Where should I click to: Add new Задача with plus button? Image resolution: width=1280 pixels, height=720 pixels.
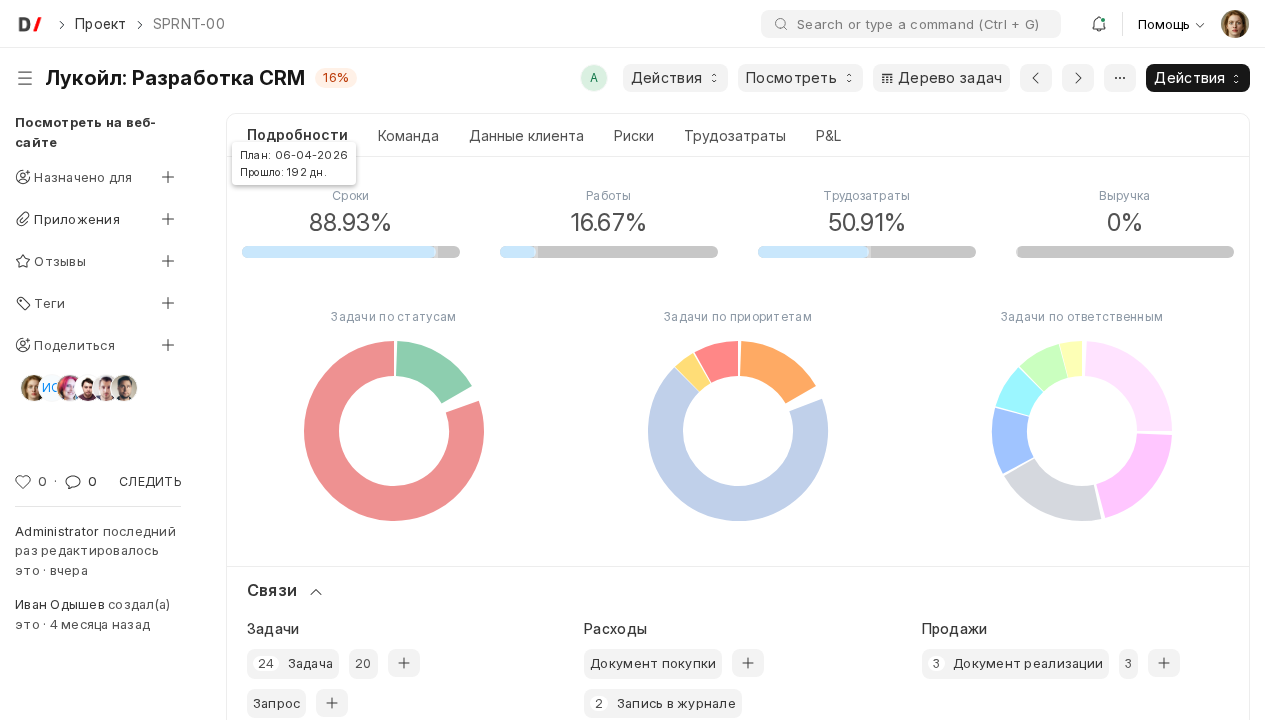(x=404, y=663)
